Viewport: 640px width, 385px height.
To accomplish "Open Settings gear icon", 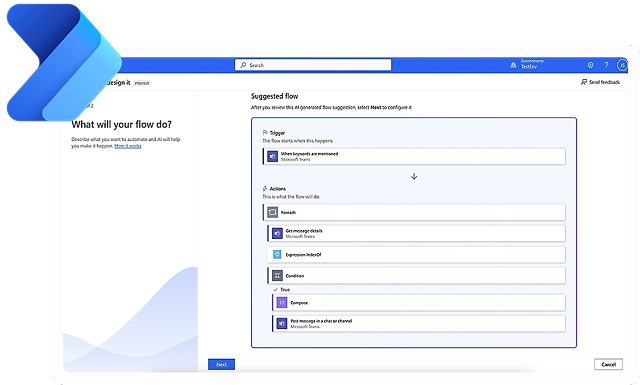I will [x=590, y=65].
